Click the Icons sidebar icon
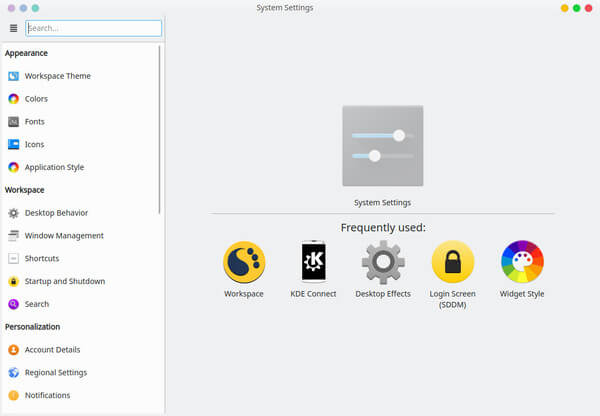The image size is (600, 416). click(13, 144)
